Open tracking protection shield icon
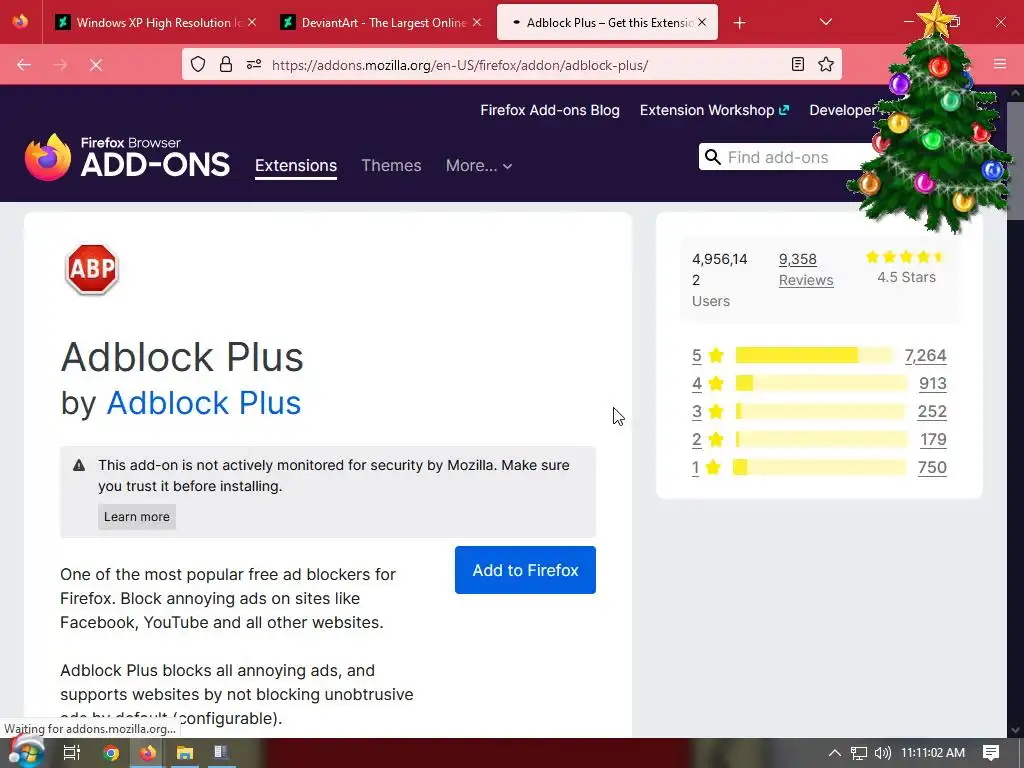 point(198,64)
